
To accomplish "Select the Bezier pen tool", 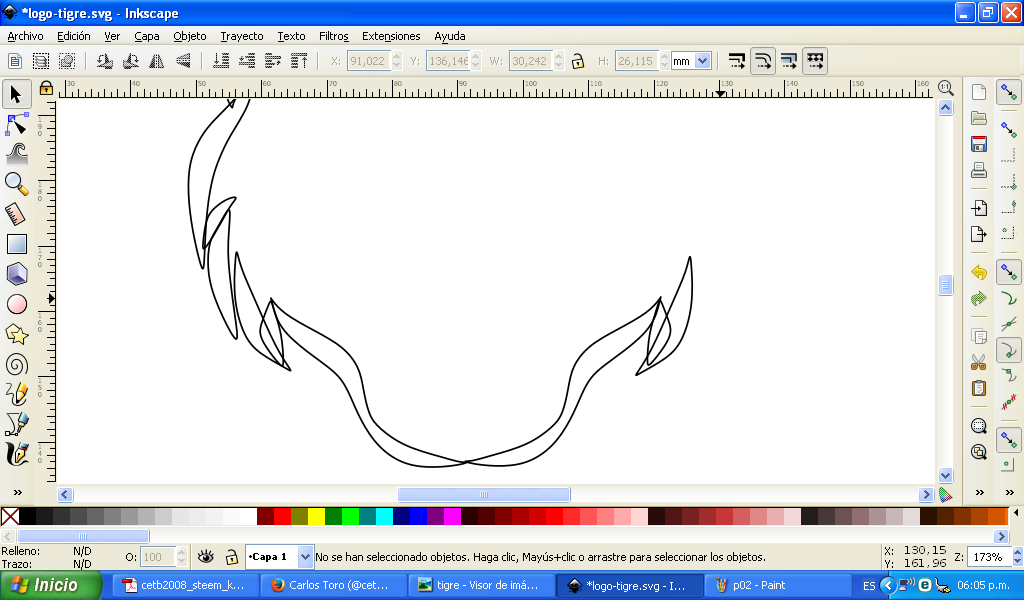I will click(x=16, y=424).
